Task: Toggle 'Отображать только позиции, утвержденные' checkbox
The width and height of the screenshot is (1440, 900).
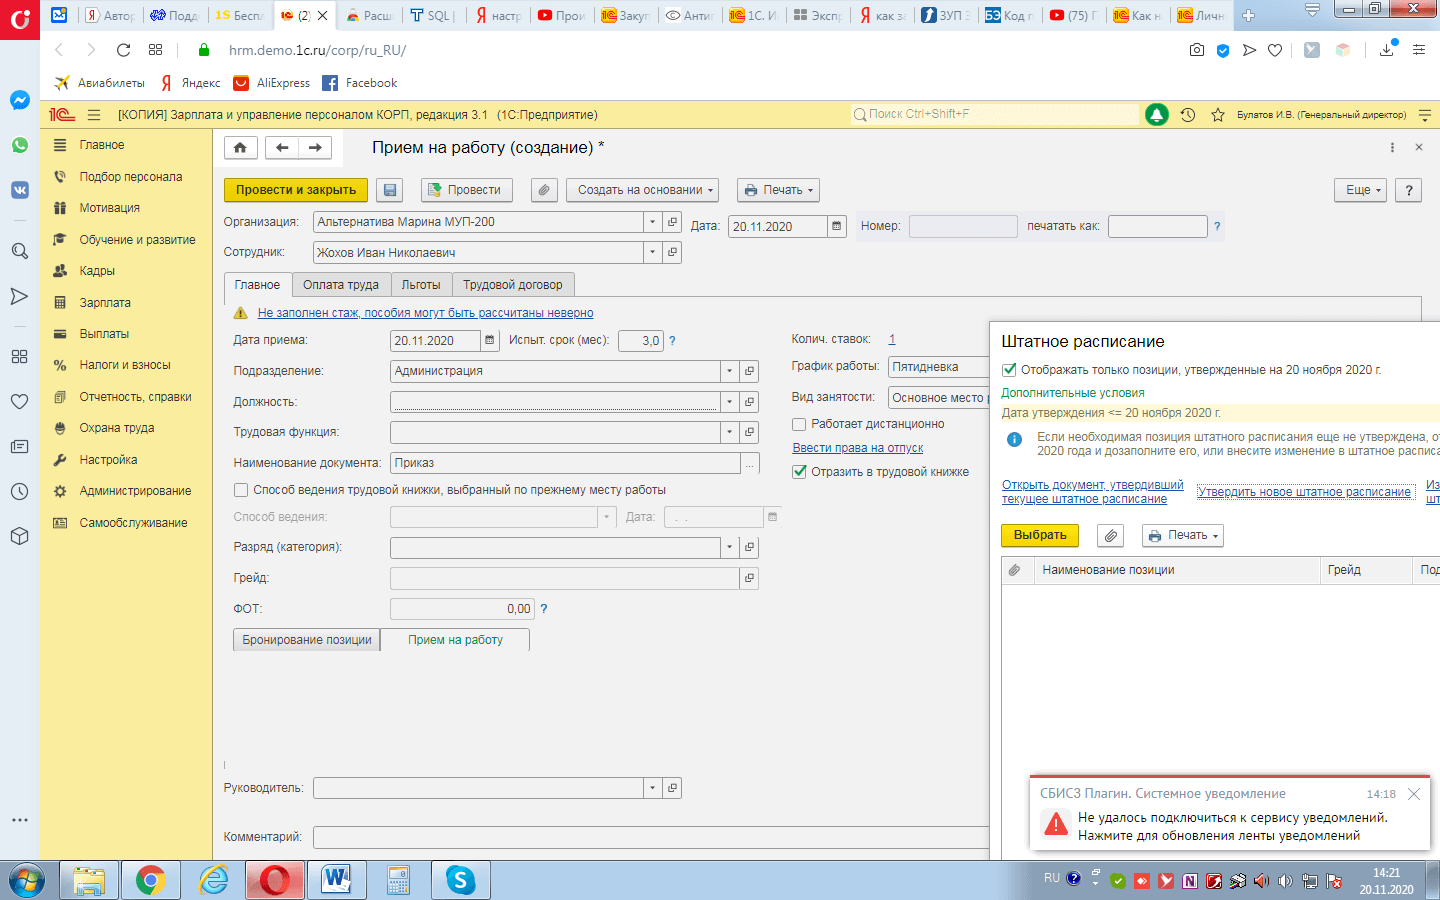Action: pyautogui.click(x=1009, y=370)
